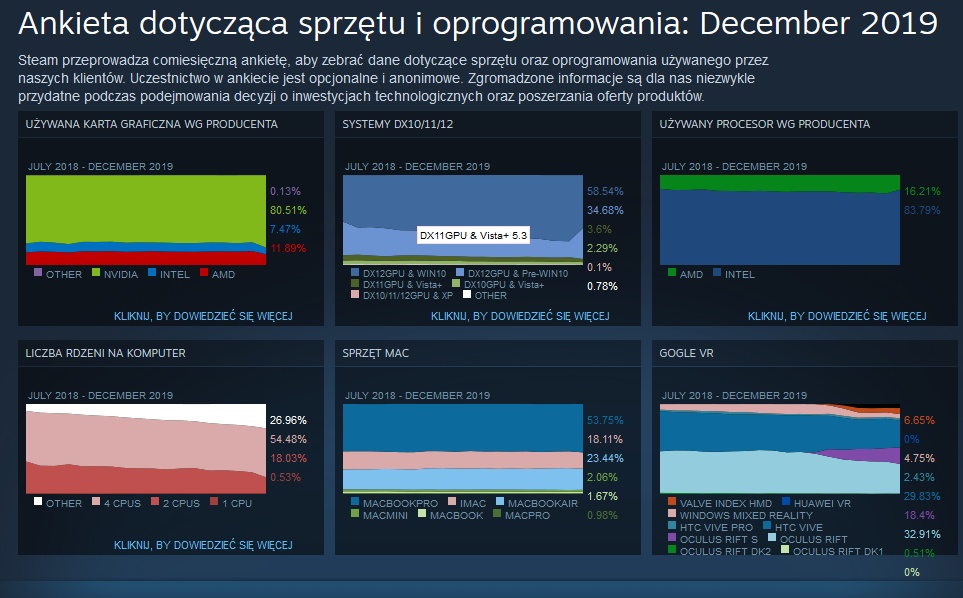This screenshot has height=598, width=963.
Task: Click the blue INTEL swatch in graphics card legend
Action: [x=152, y=272]
